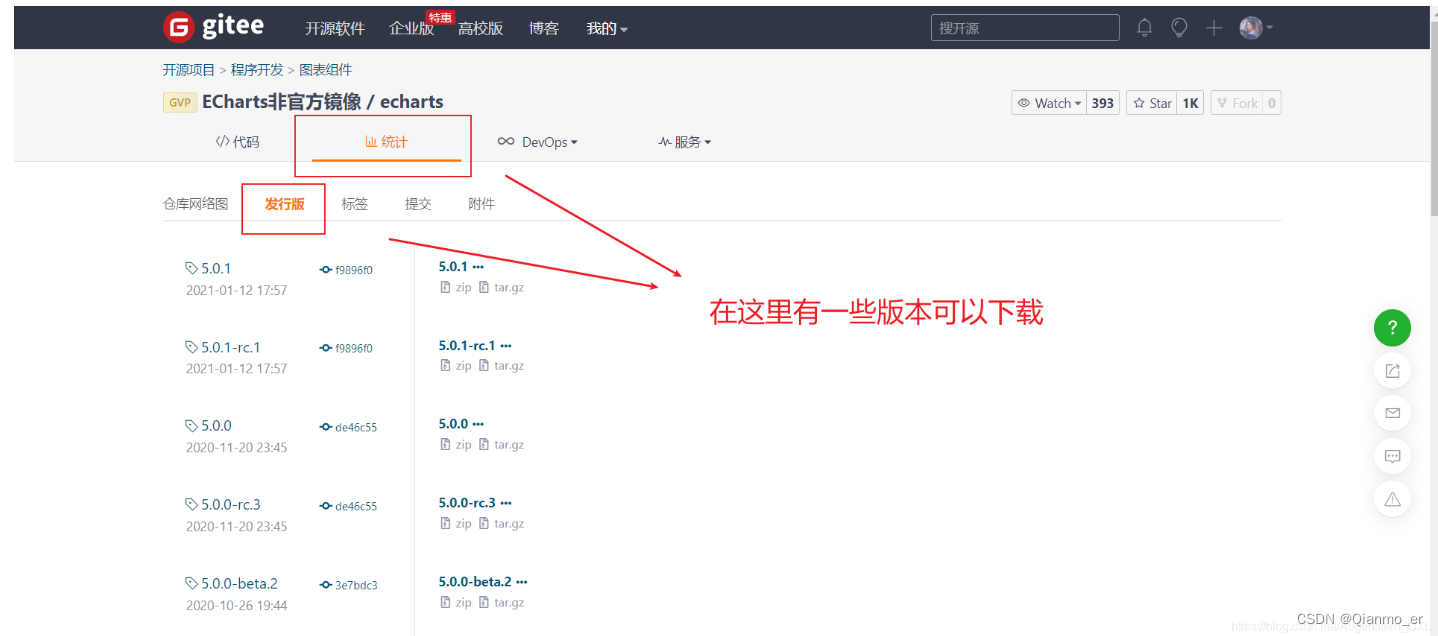This screenshot has width=1438, height=636.
Task: Click the report warning triangle icon
Action: 1392,499
